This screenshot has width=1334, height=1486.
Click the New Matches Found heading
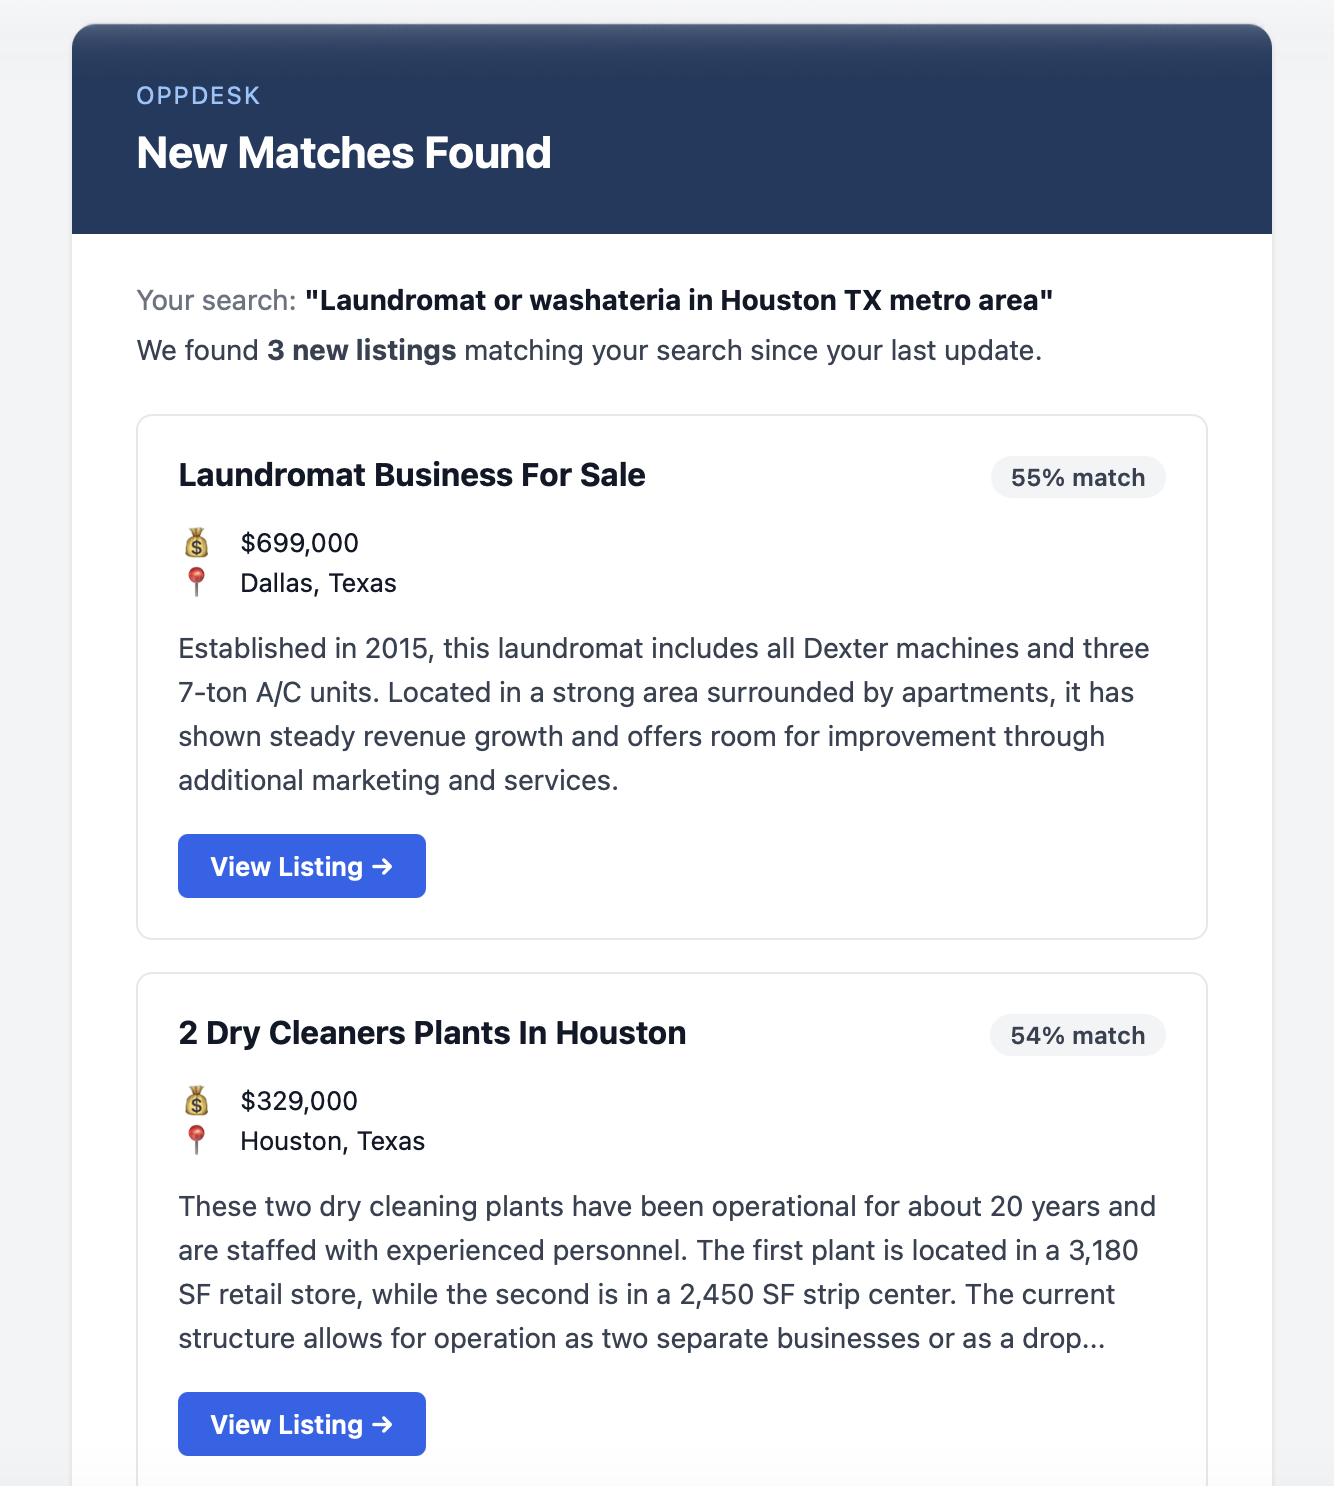click(x=344, y=153)
